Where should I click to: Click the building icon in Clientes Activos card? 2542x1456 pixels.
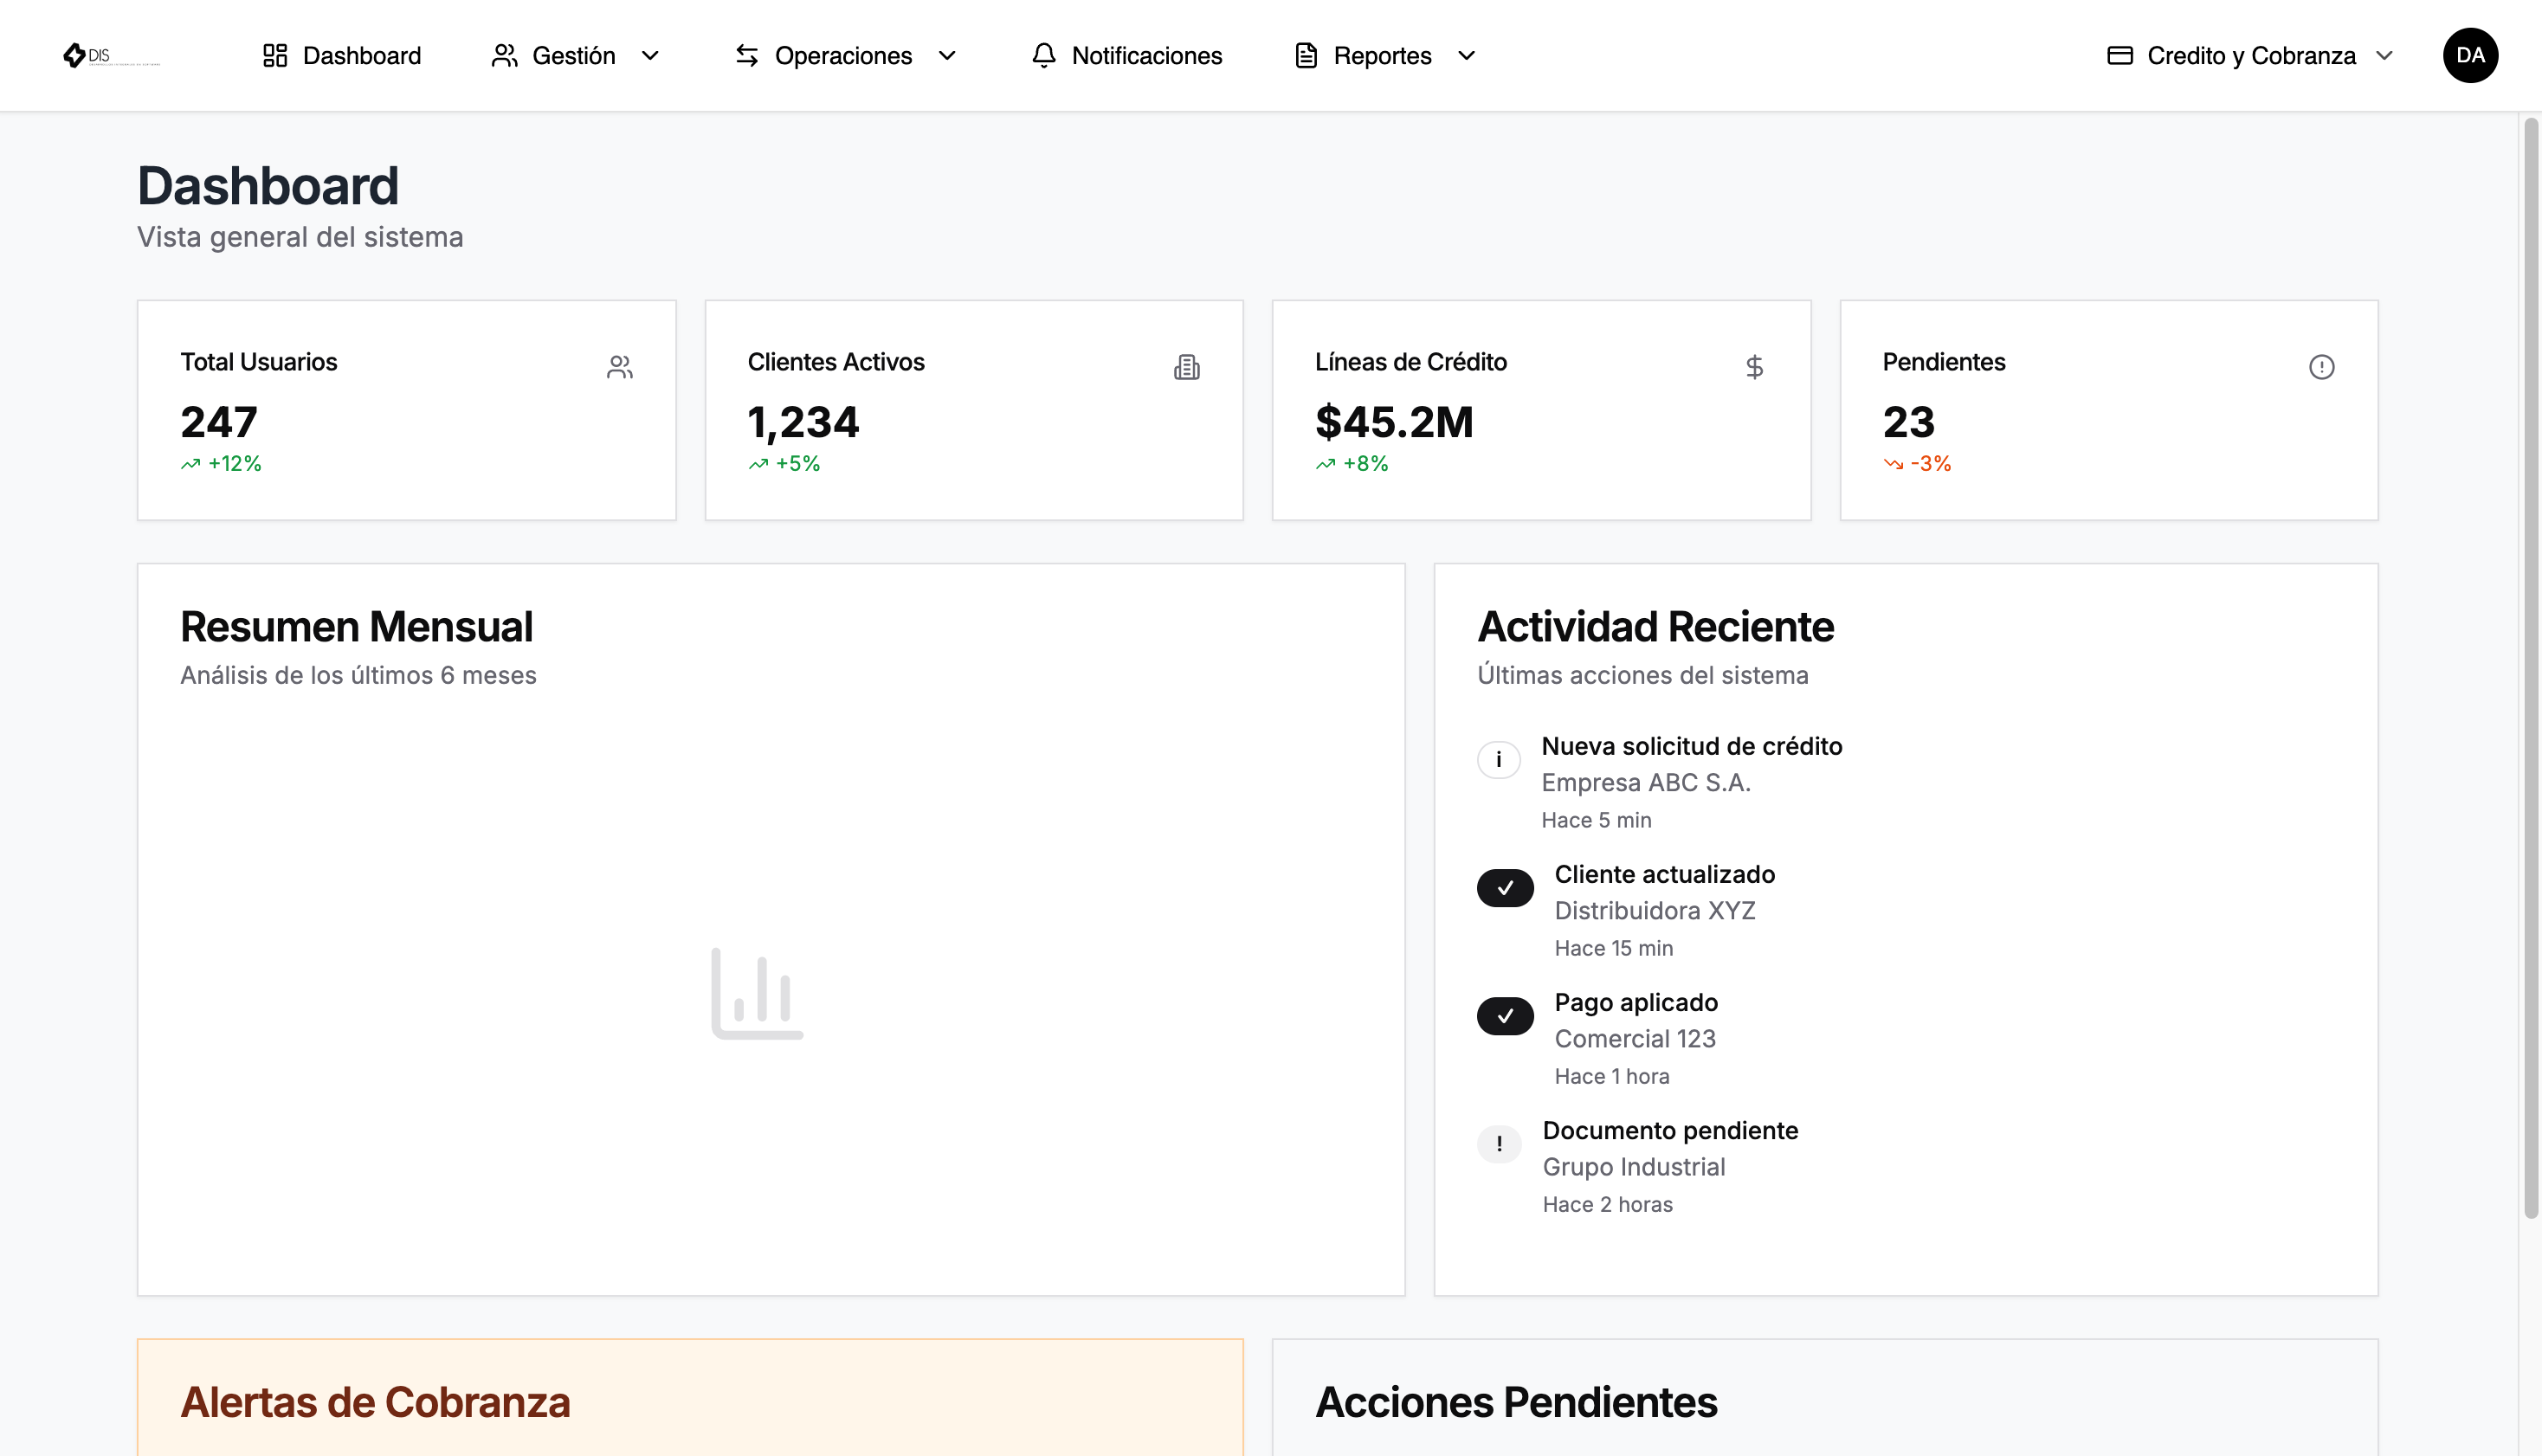point(1187,367)
